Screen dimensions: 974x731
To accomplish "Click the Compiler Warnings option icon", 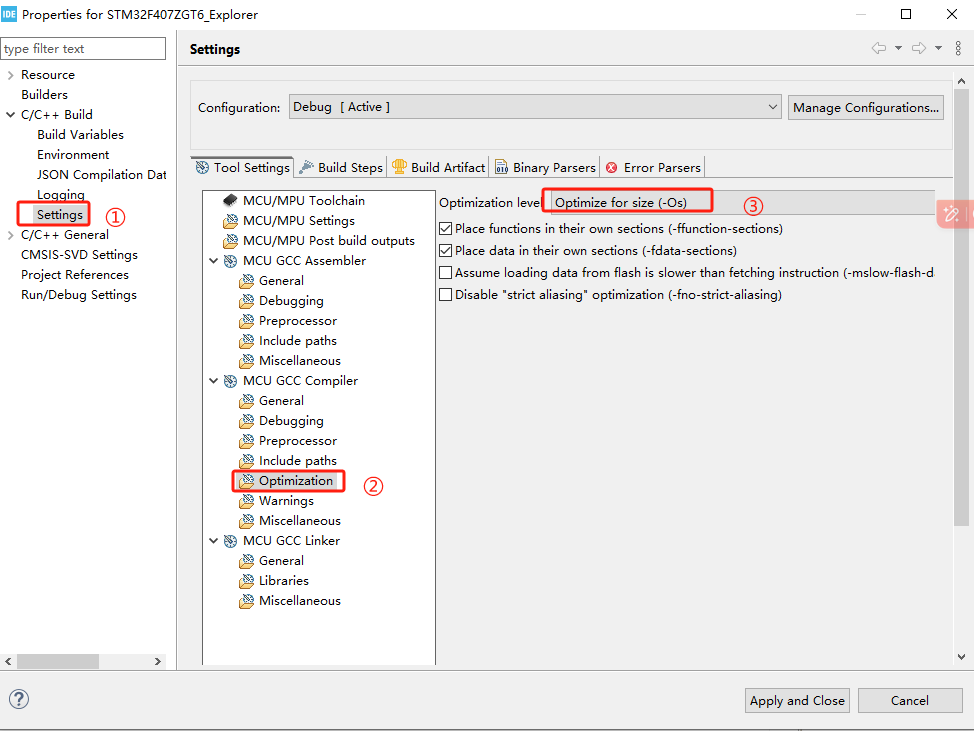I will click(x=247, y=501).
